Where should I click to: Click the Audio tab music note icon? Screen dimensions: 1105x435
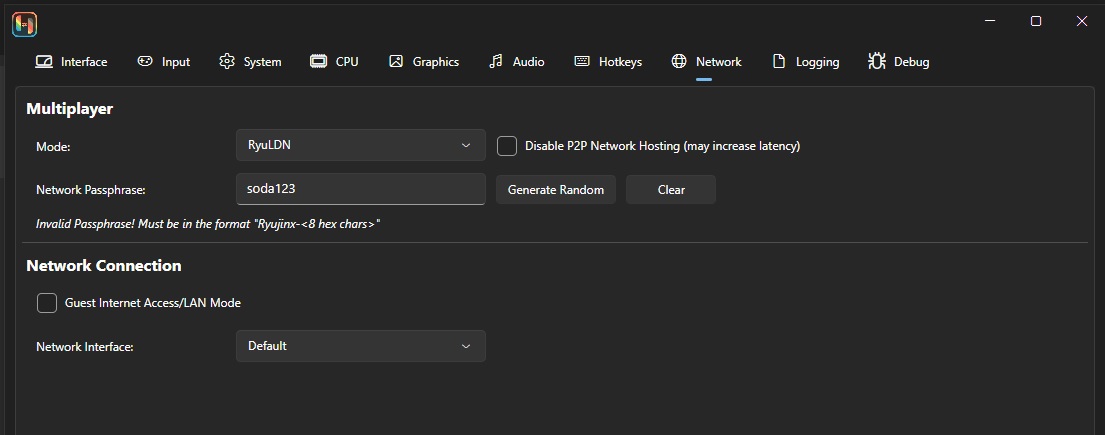point(495,61)
